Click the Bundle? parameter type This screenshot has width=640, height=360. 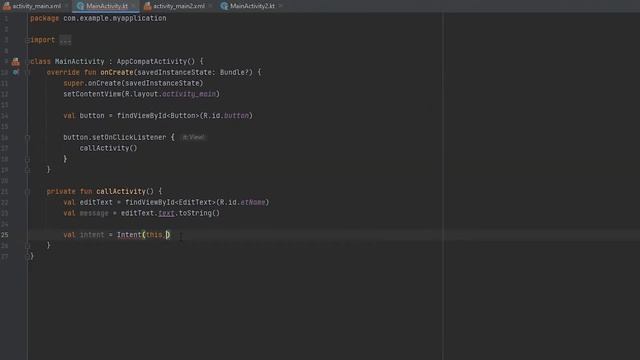click(234, 72)
